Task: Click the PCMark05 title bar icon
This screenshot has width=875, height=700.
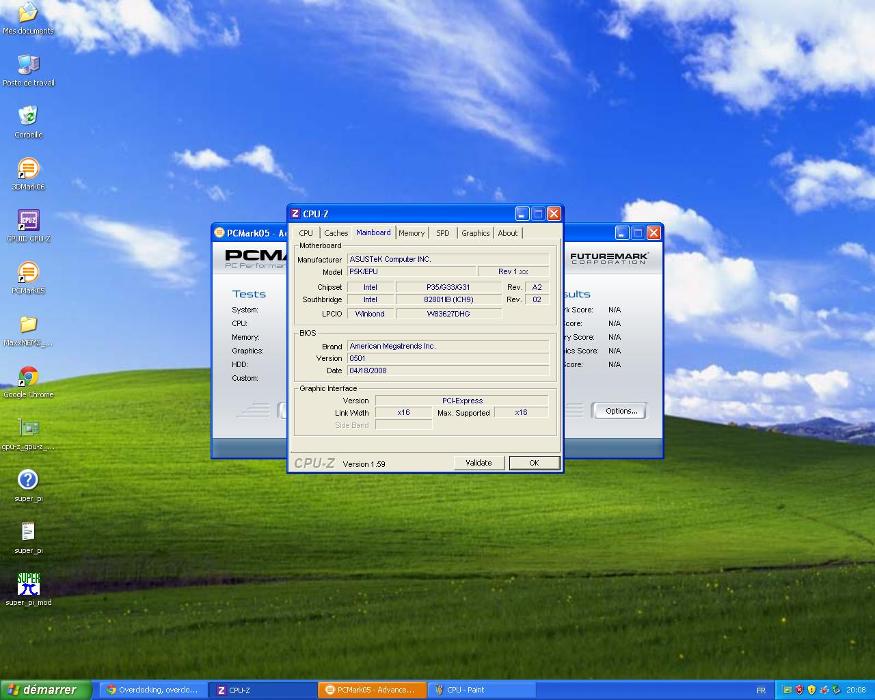Action: (219, 233)
